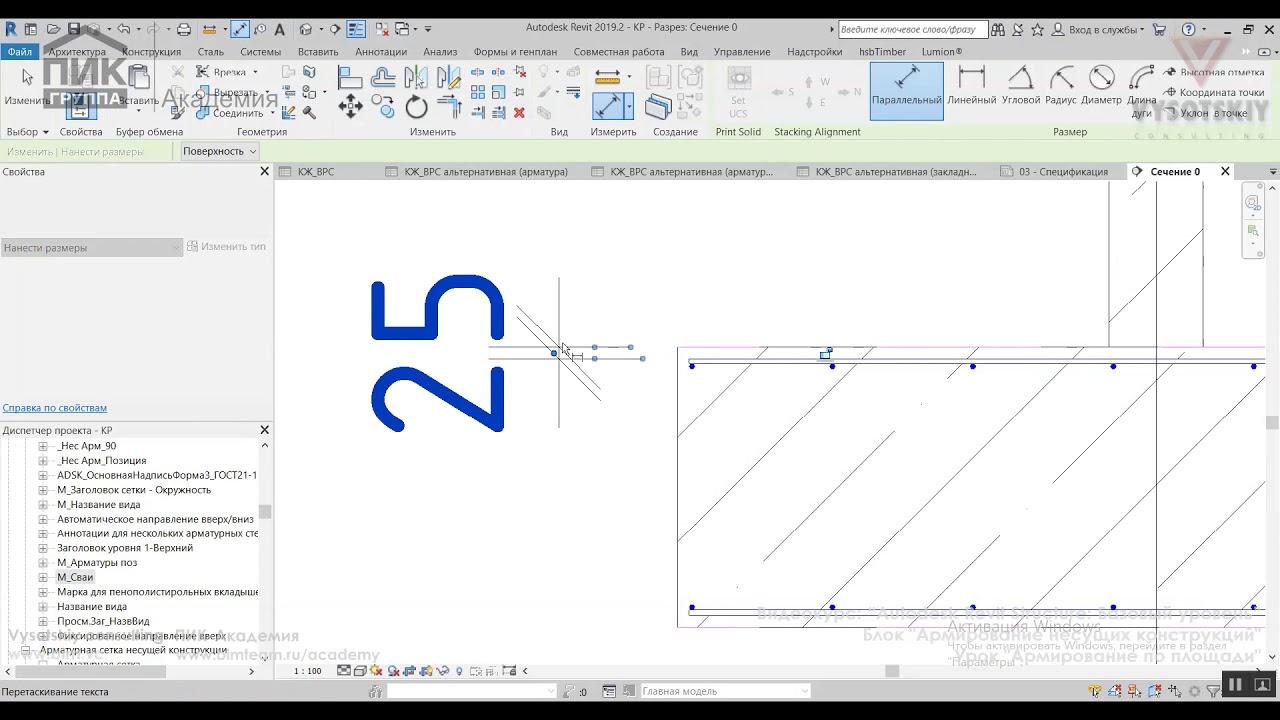
Task: Select the Radius (Радиус) dimension tool
Action: click(x=1061, y=86)
